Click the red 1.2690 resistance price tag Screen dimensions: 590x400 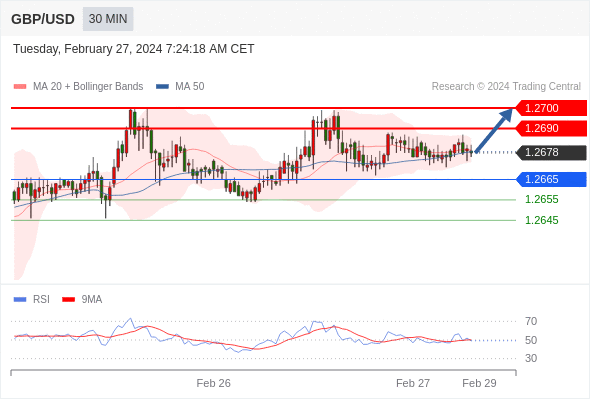(x=551, y=128)
